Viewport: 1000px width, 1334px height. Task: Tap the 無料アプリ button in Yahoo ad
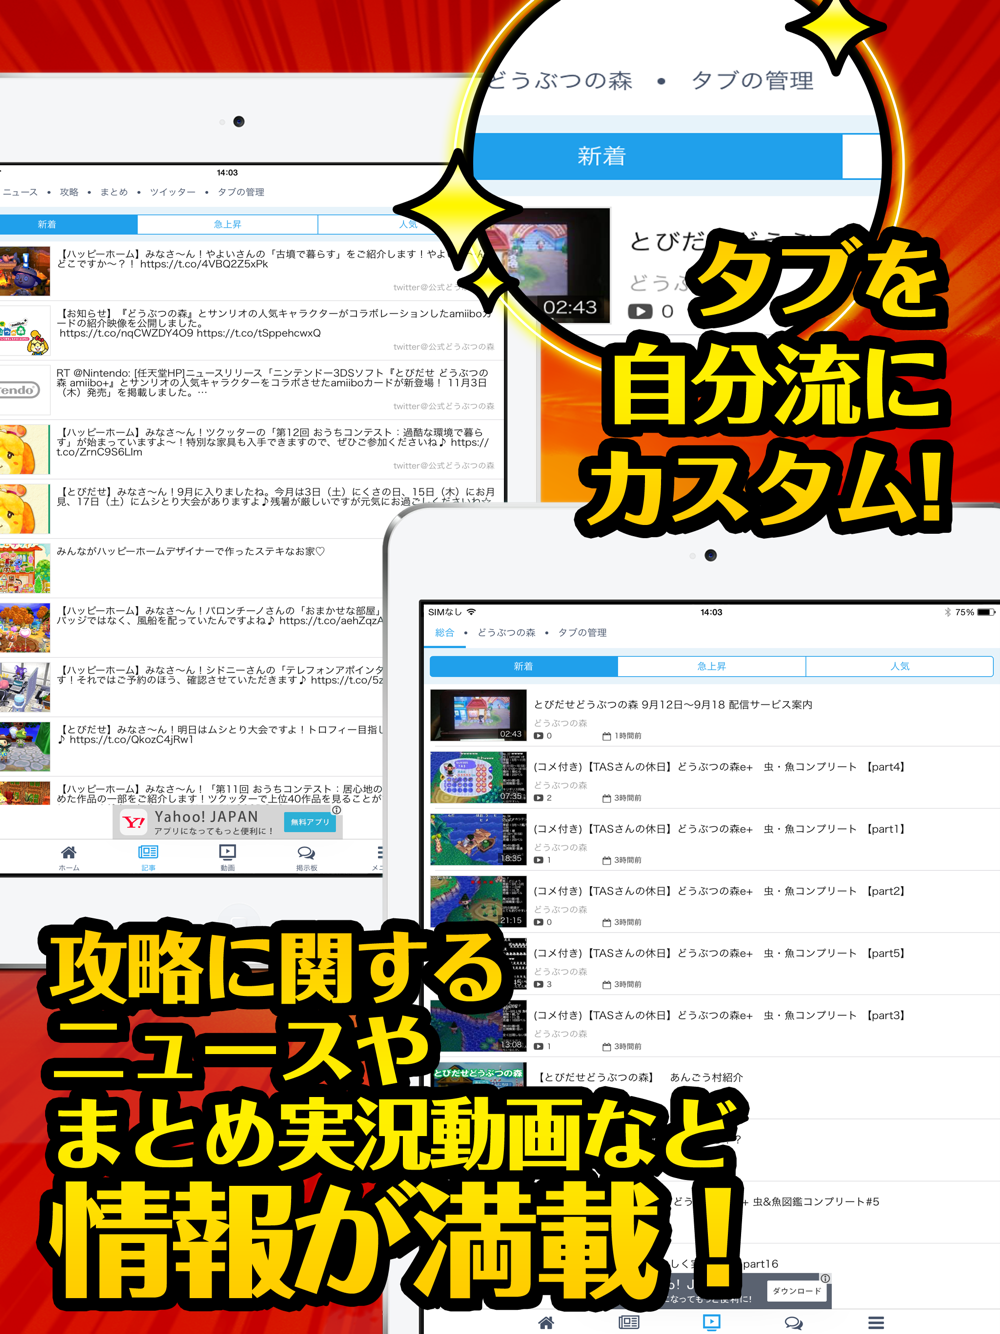point(310,822)
